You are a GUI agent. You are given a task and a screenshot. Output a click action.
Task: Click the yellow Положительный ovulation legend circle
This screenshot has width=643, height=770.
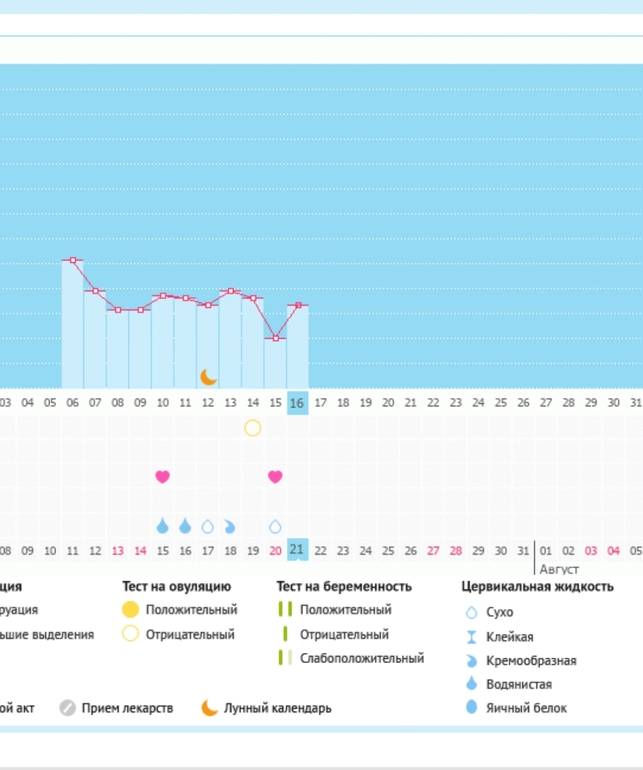(x=130, y=610)
